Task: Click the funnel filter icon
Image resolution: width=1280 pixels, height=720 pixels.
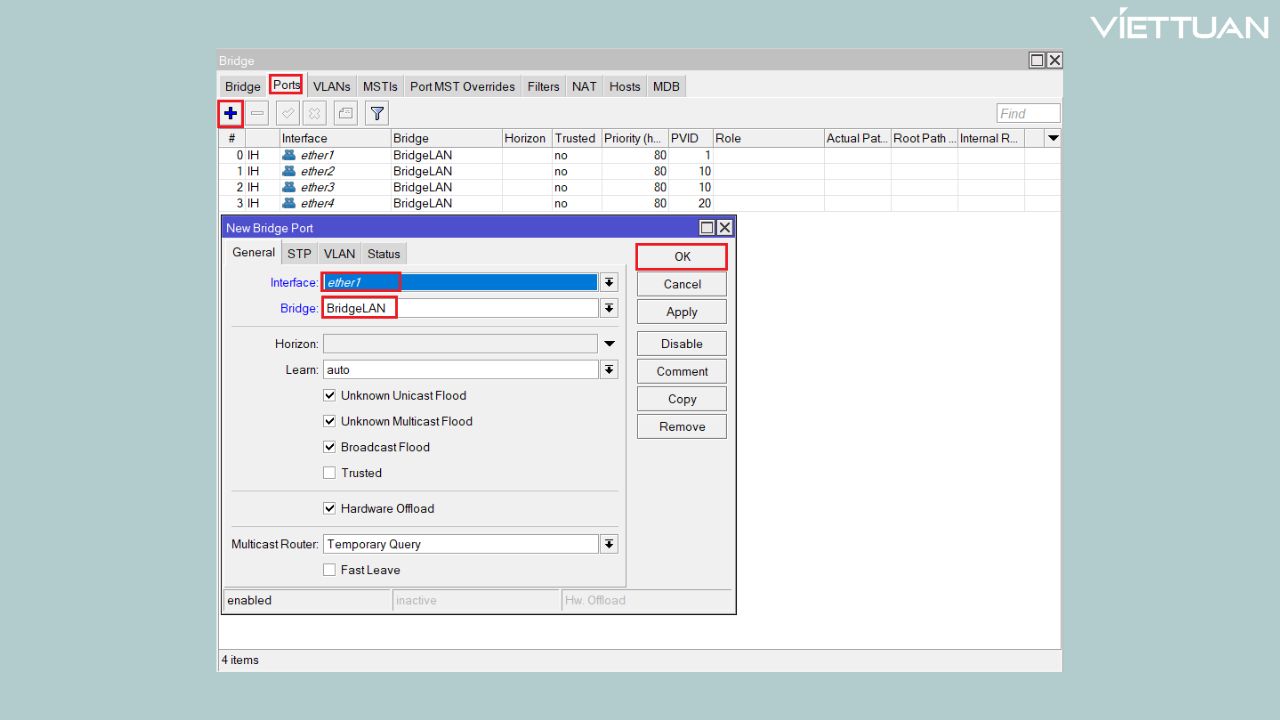Action: [377, 113]
